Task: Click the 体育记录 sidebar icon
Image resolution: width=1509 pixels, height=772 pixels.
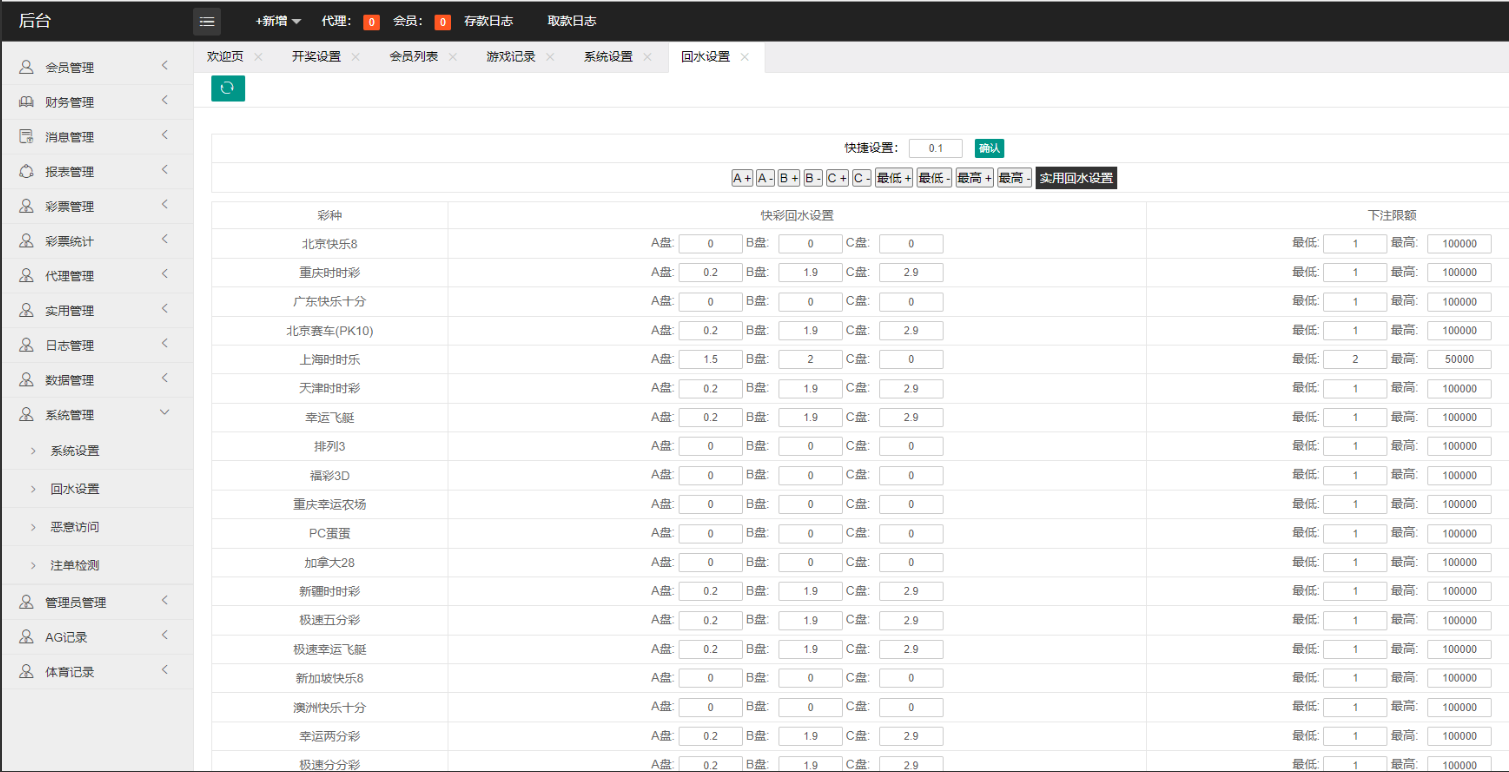Action: point(26,672)
